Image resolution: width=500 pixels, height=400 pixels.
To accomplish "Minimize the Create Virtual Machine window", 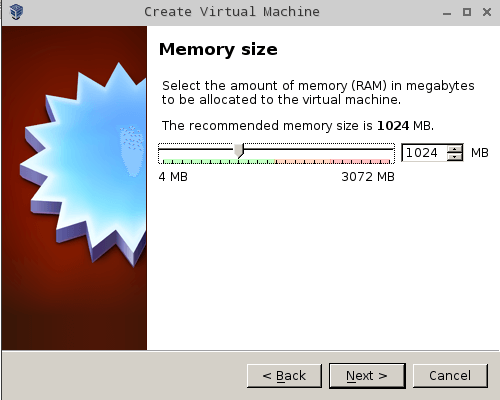I will 447,12.
